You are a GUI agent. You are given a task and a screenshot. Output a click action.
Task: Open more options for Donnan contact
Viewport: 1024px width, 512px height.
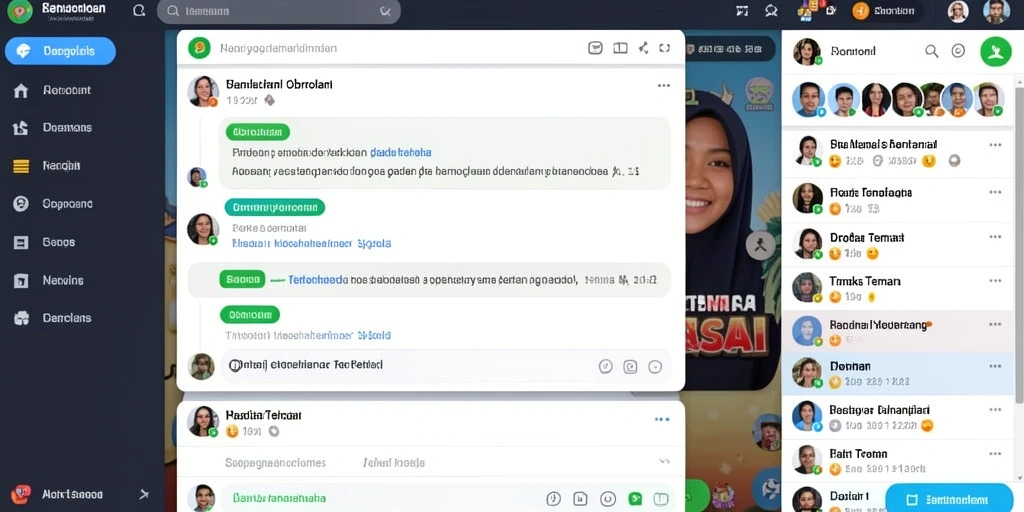pos(995,366)
